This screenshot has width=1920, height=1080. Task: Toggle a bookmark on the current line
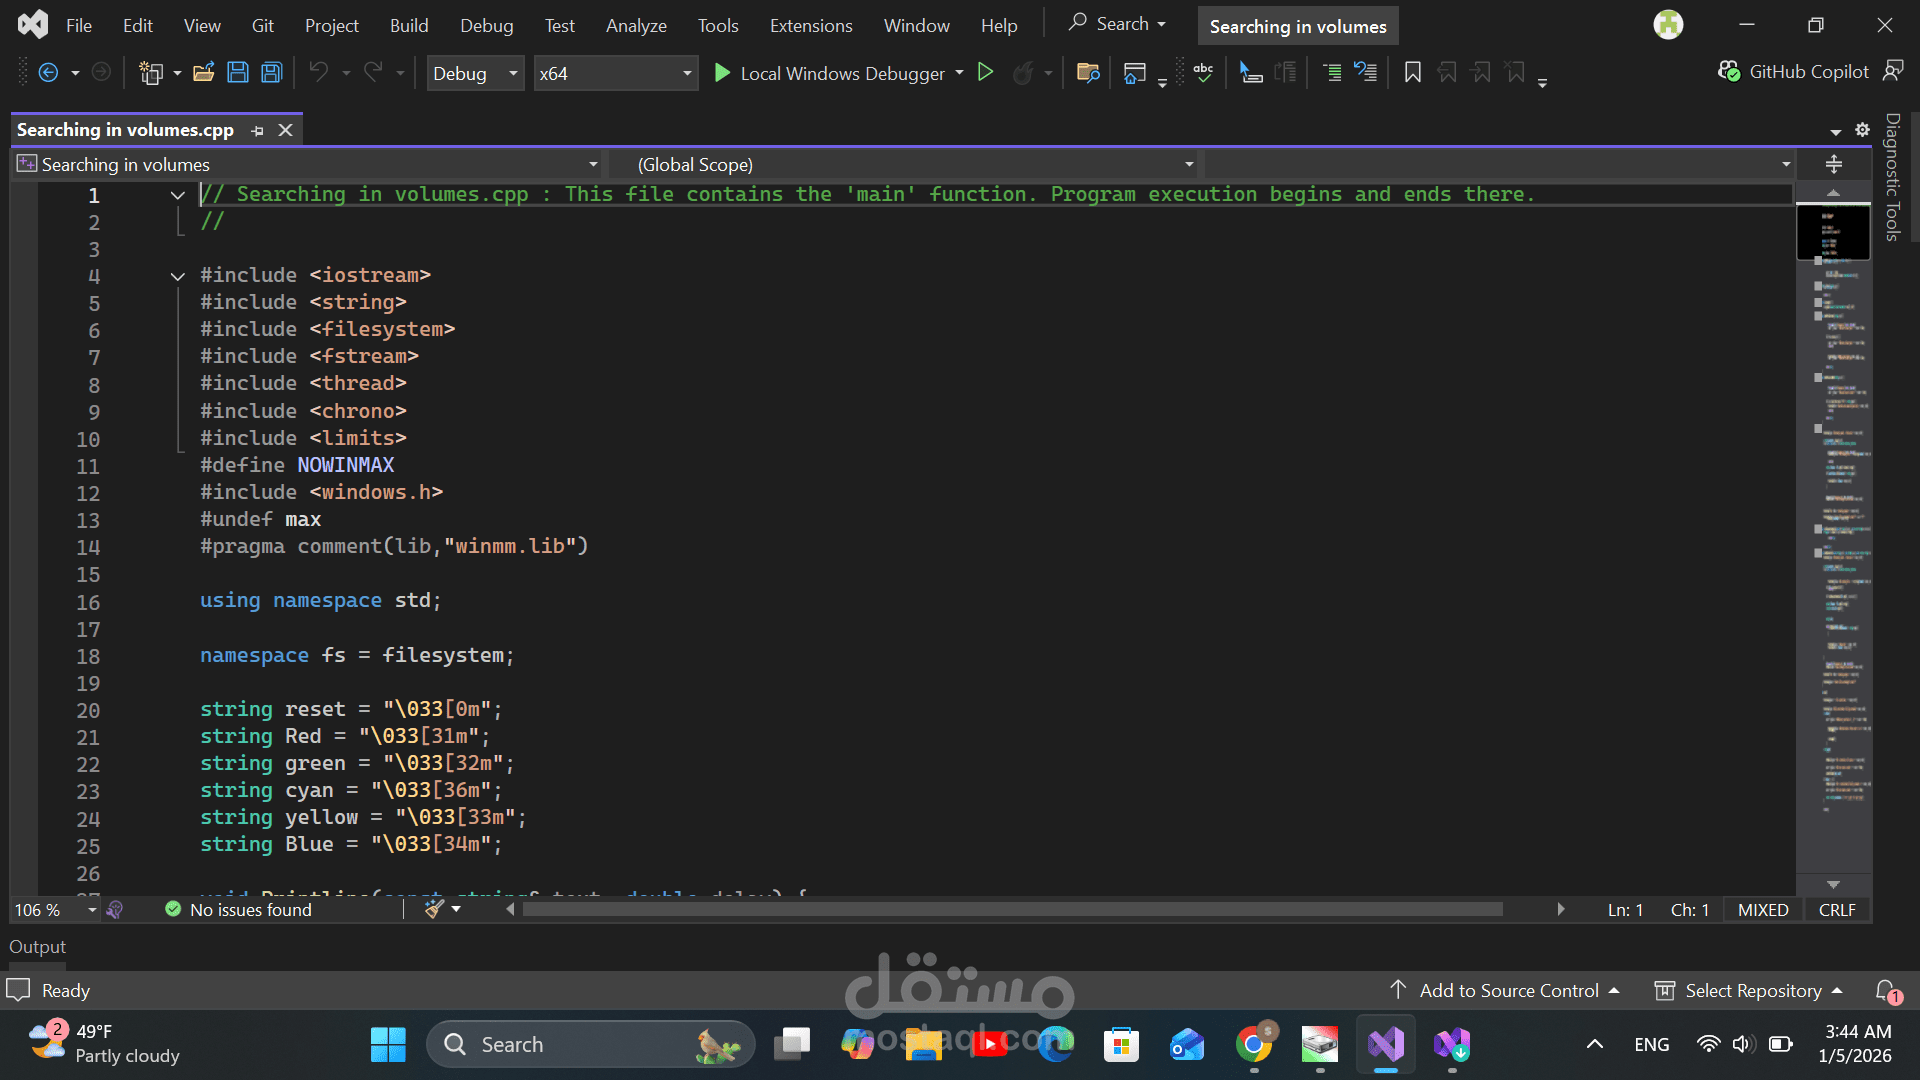pos(1412,73)
